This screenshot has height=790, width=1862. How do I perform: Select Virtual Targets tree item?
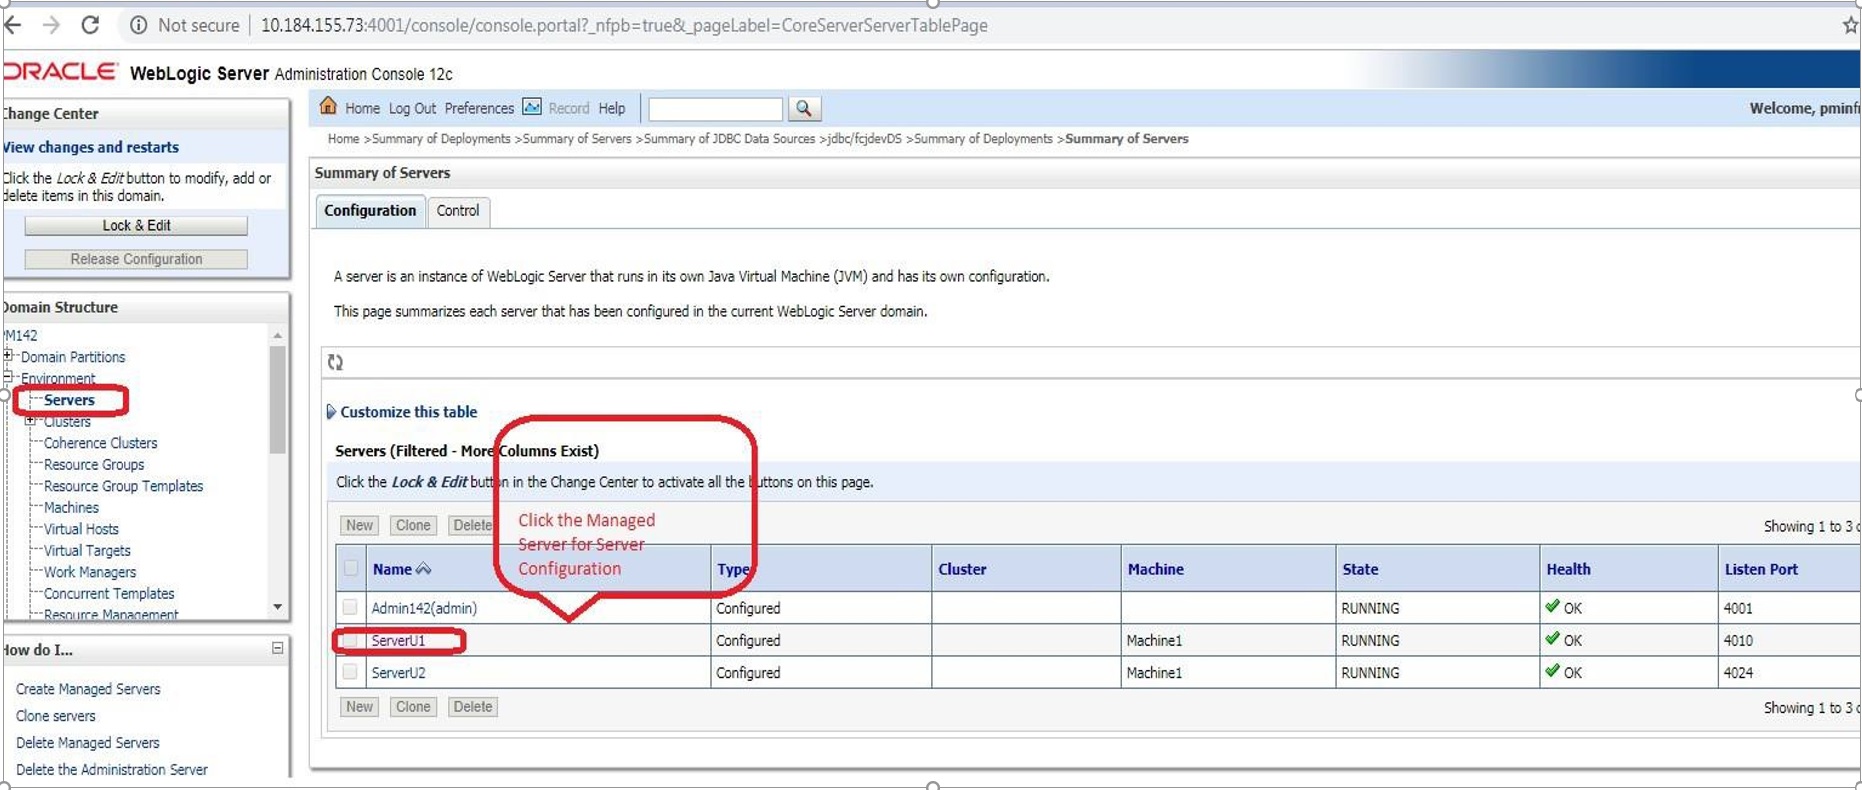tap(87, 551)
